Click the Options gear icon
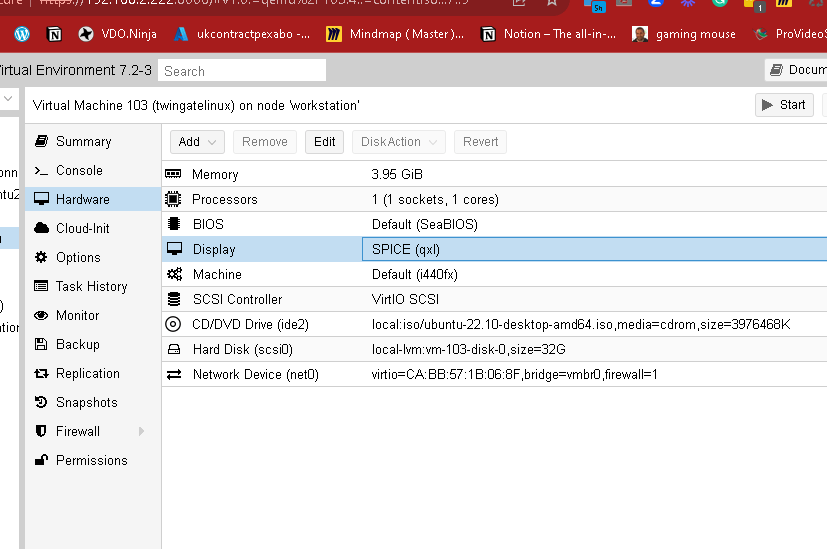The height and width of the screenshot is (549, 827). (41, 257)
